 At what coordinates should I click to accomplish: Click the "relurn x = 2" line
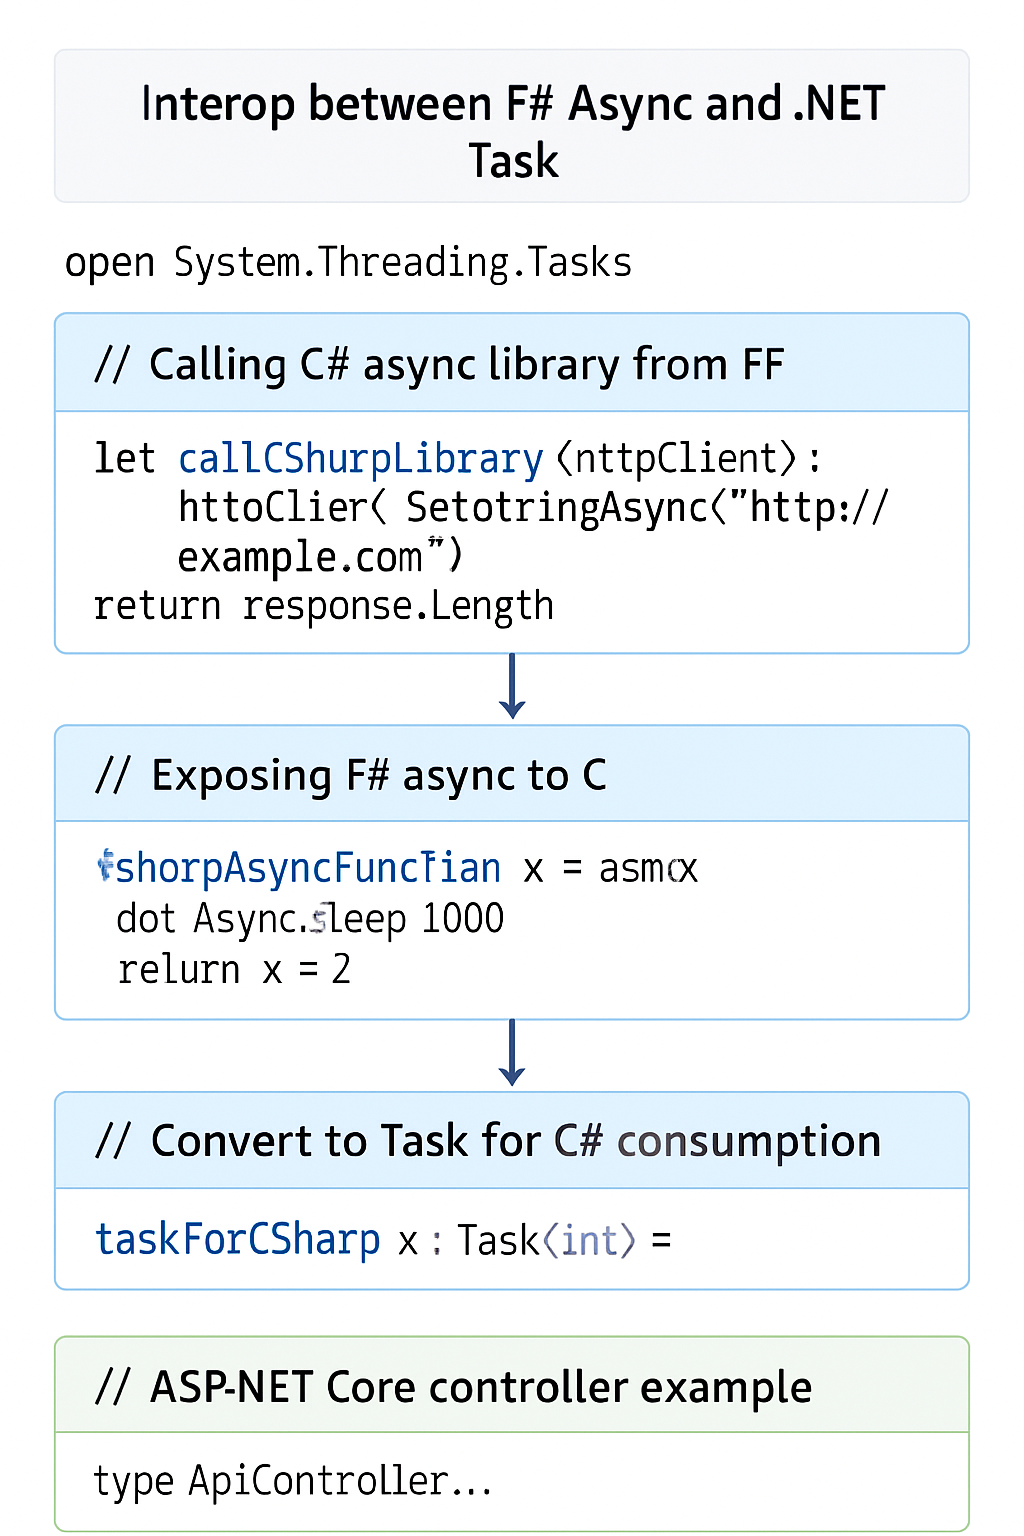(x=234, y=970)
